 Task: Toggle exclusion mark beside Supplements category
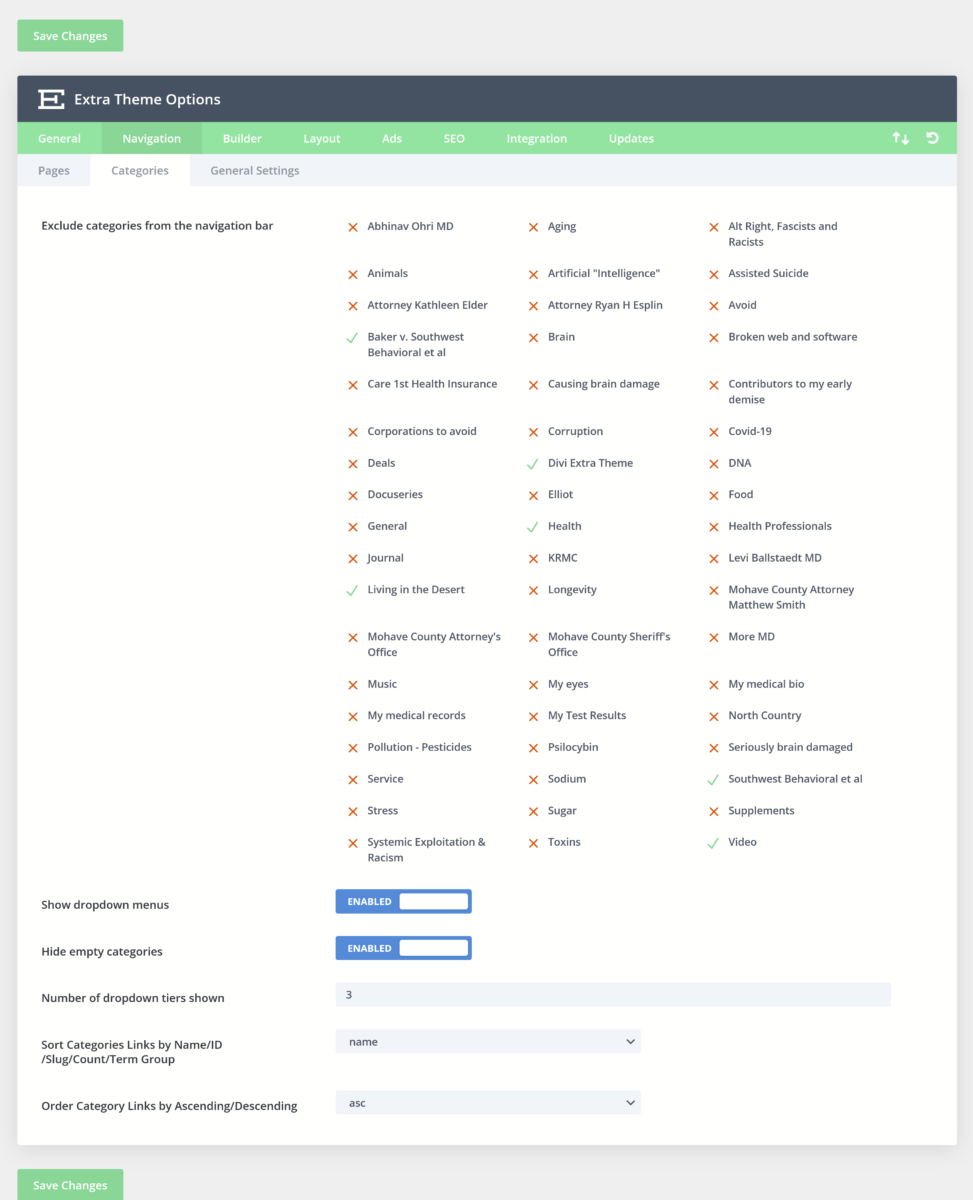click(x=713, y=810)
